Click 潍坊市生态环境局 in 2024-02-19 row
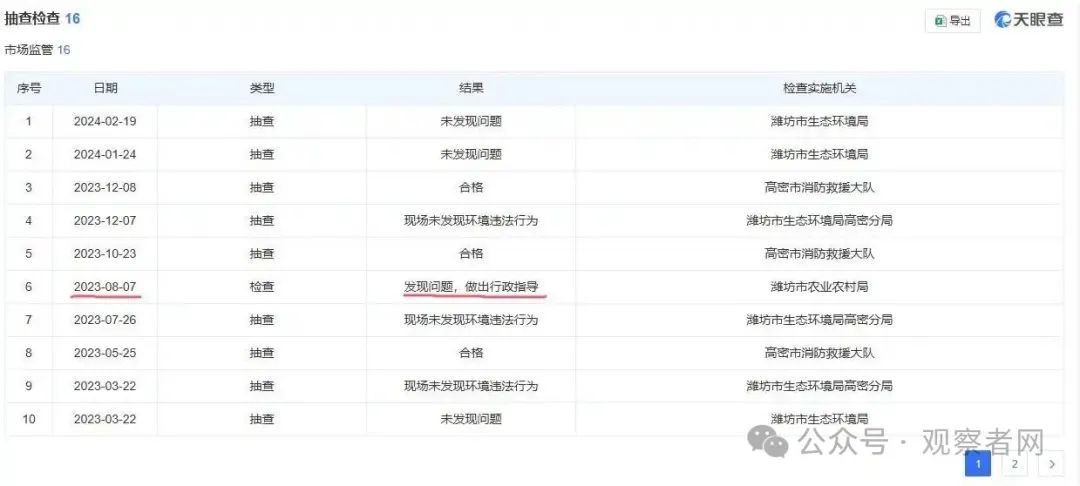The width and height of the screenshot is (1080, 486). tap(820, 121)
